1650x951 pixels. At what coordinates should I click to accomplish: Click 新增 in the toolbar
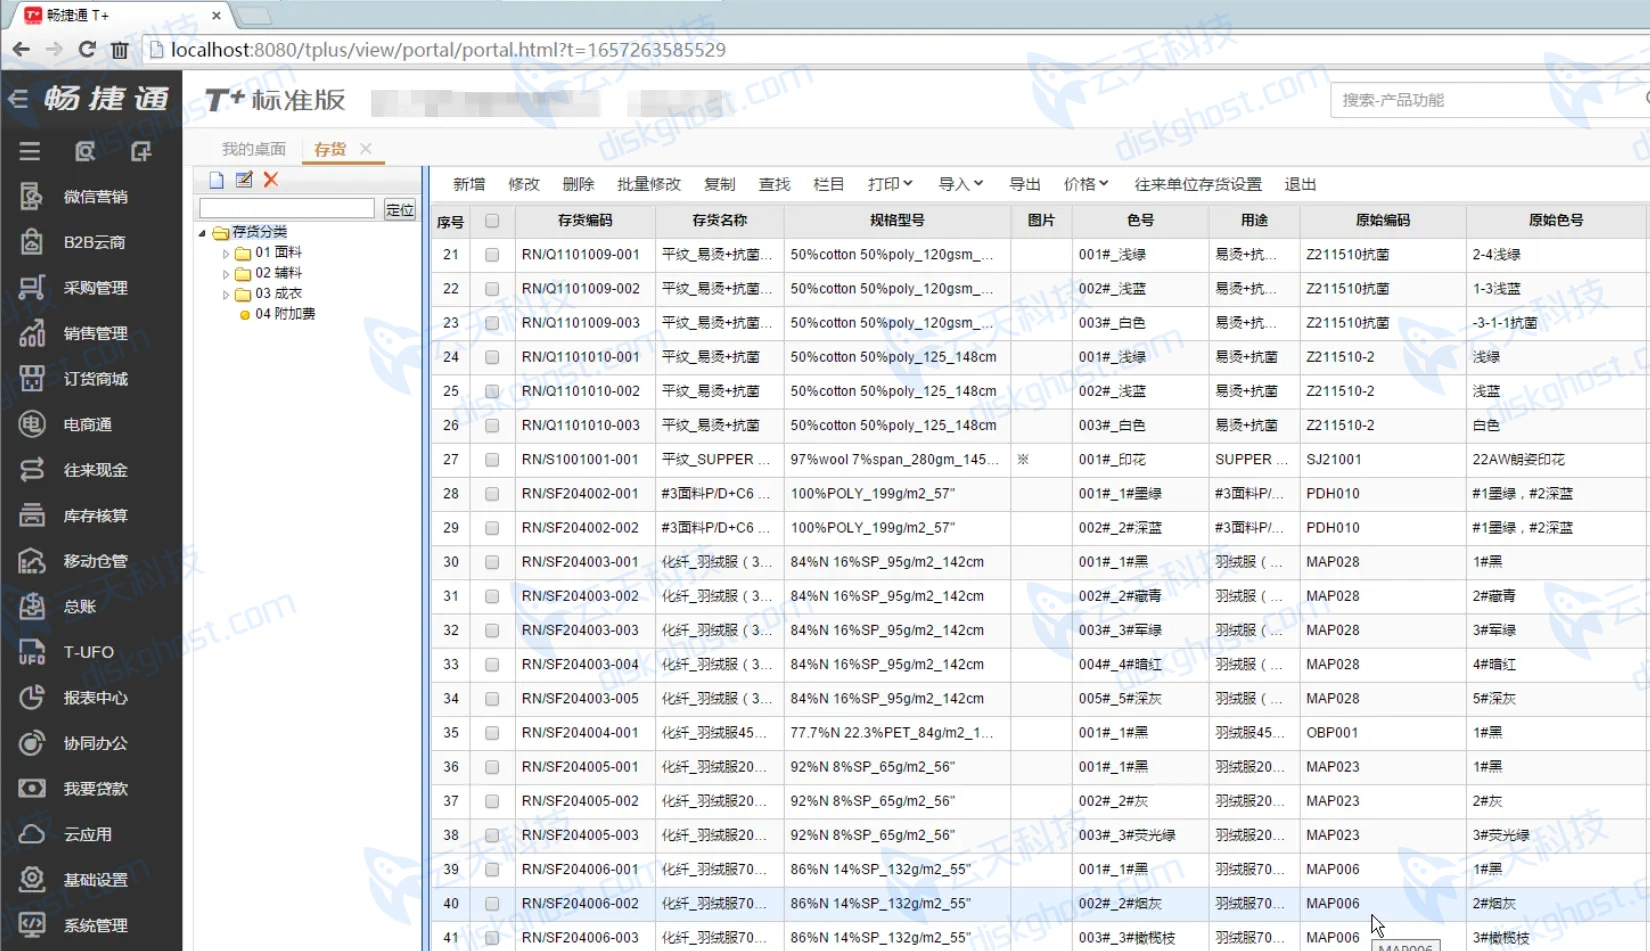pos(469,184)
